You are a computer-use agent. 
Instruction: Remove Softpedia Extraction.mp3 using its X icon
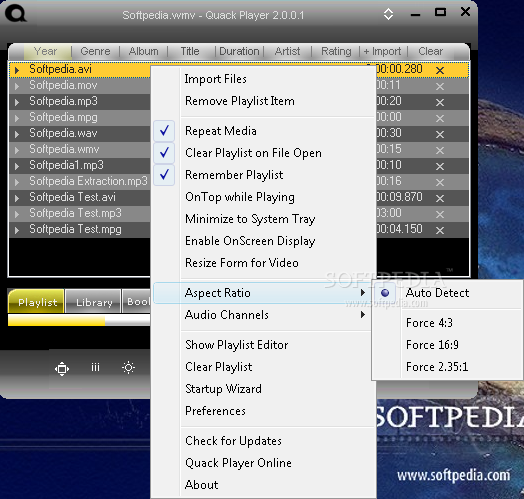(440, 182)
